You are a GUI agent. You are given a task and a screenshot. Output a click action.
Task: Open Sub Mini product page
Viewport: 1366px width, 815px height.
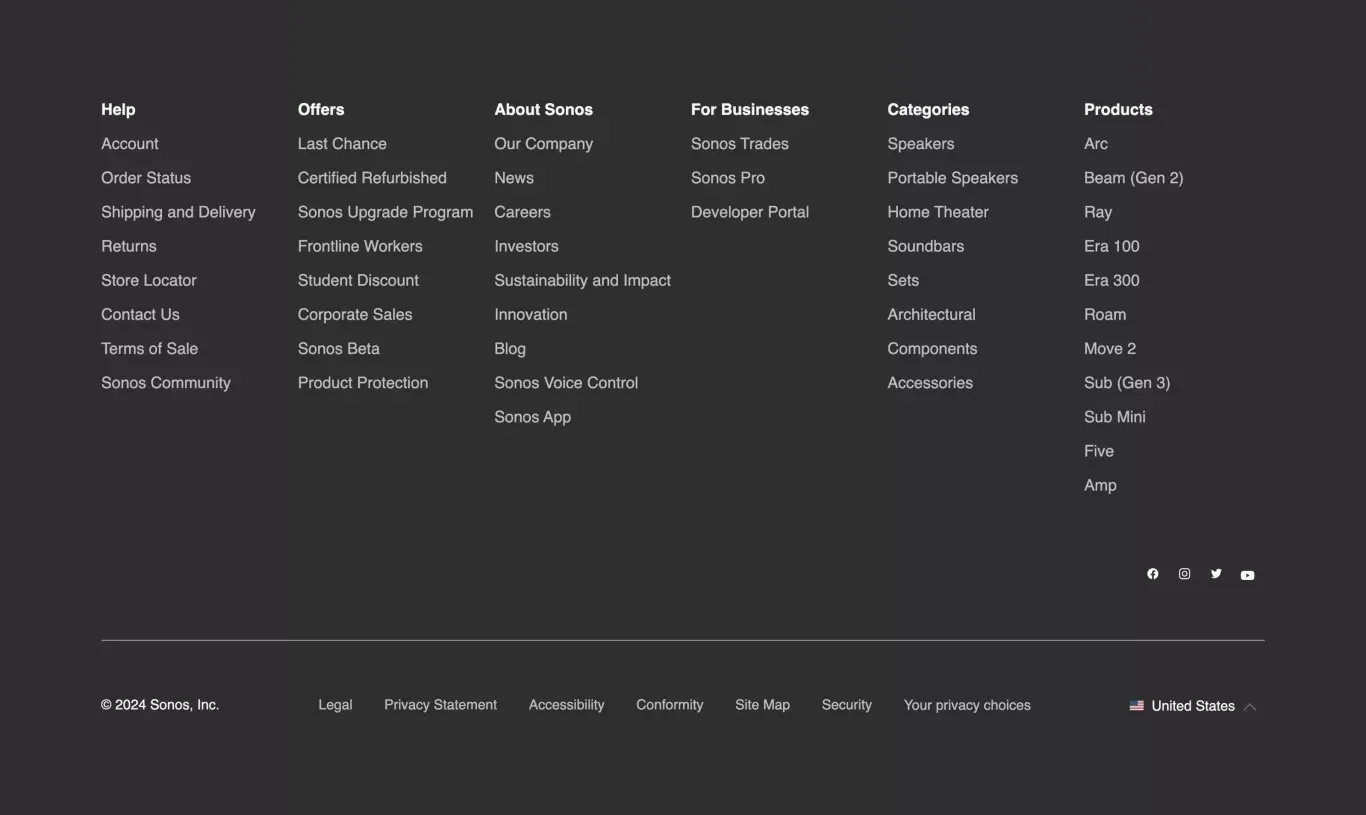(1115, 417)
